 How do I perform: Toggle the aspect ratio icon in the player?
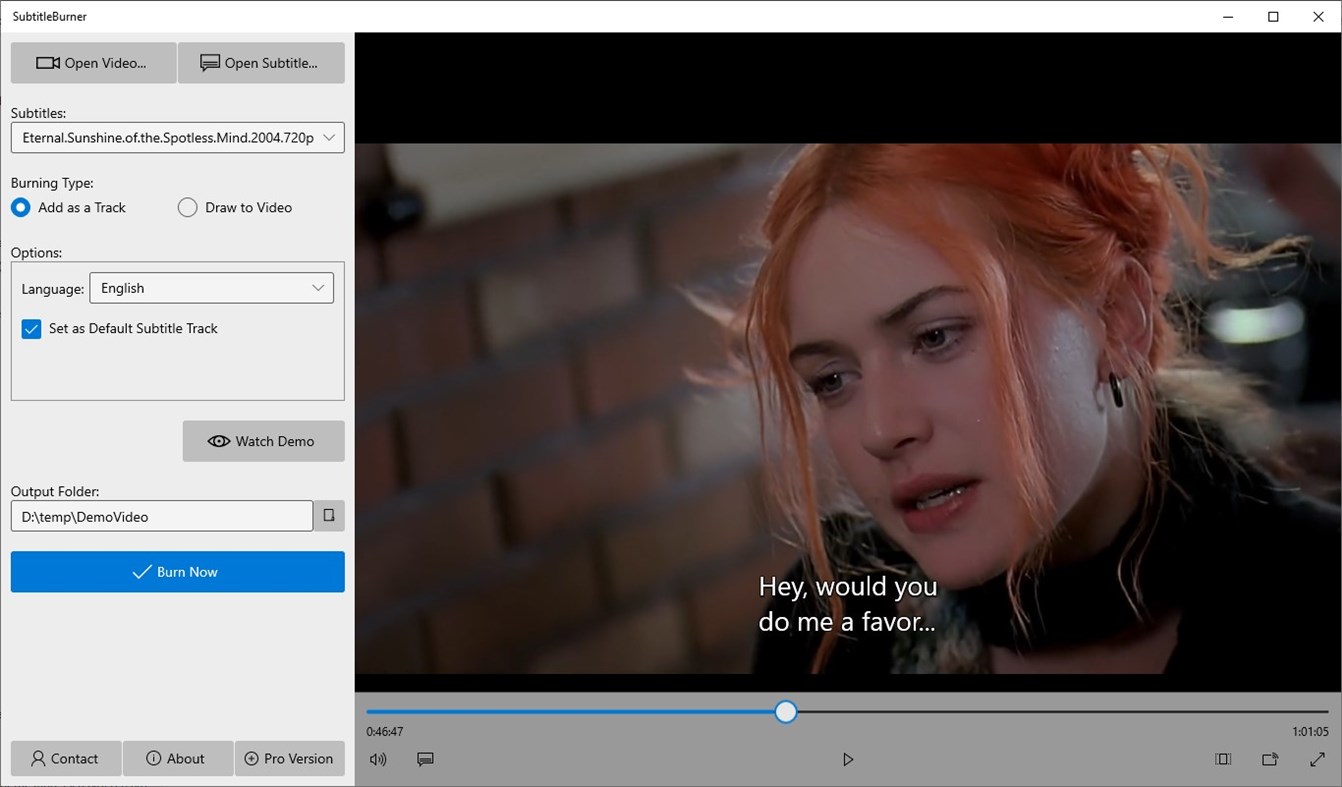[x=1222, y=759]
